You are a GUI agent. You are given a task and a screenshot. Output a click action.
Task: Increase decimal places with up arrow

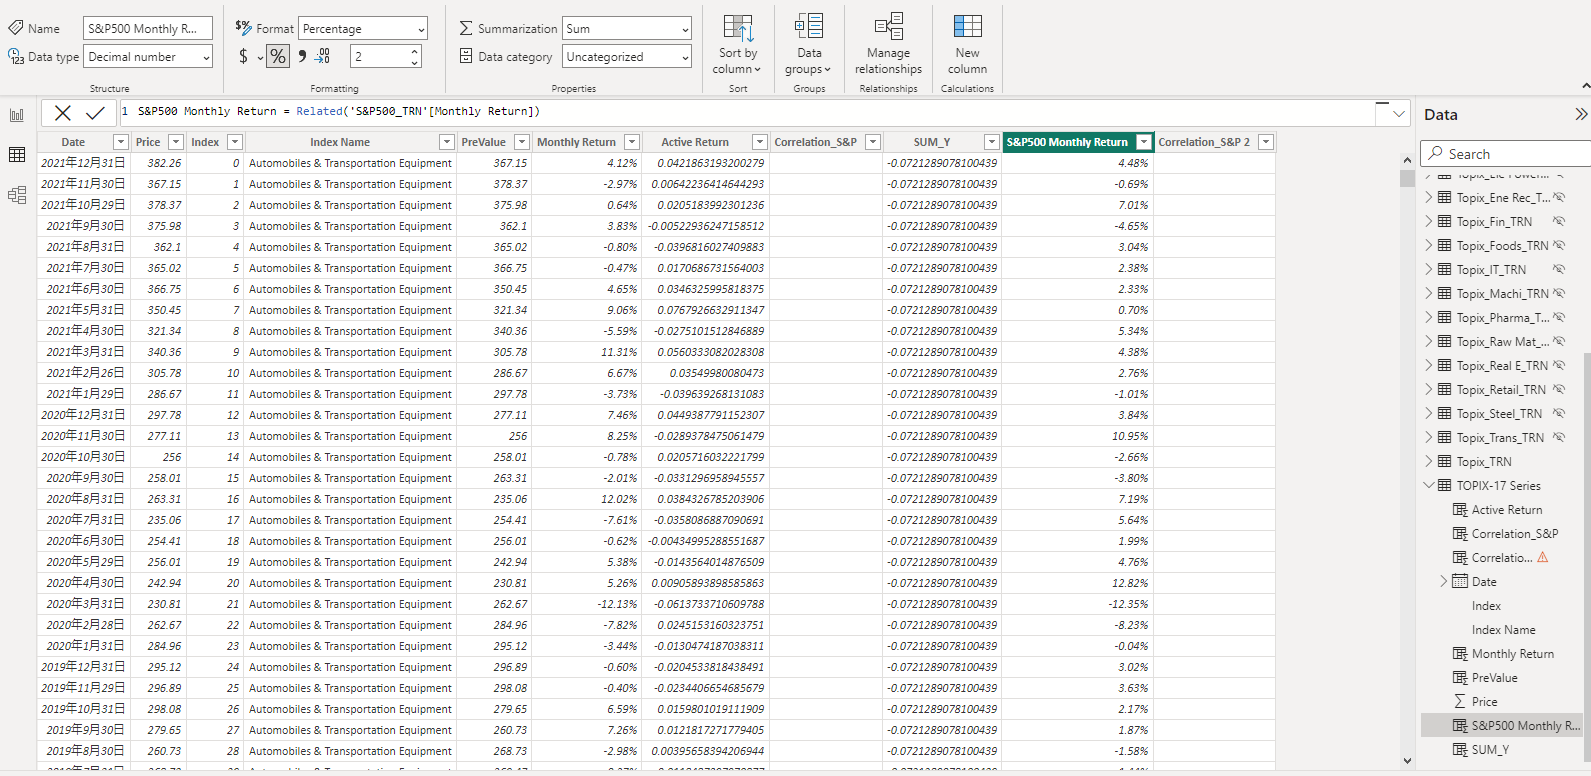(x=415, y=51)
